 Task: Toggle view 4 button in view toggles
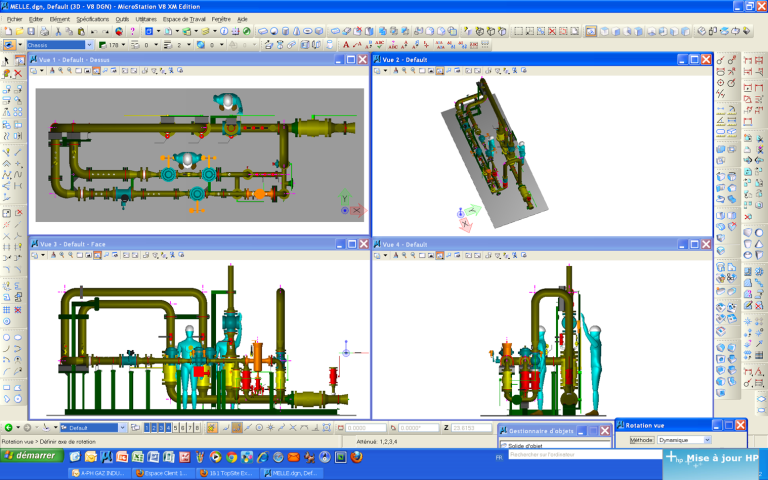[x=168, y=428]
